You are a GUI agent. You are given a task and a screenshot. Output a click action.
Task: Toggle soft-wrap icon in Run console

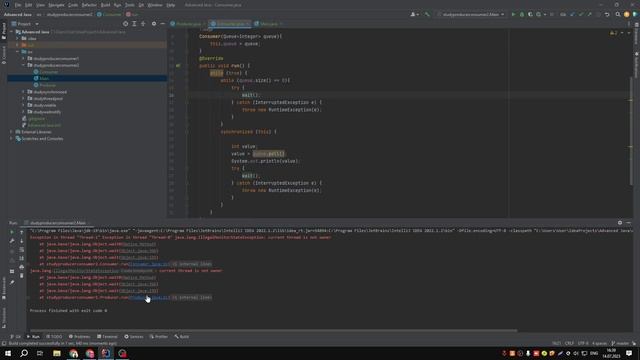pos(22,249)
